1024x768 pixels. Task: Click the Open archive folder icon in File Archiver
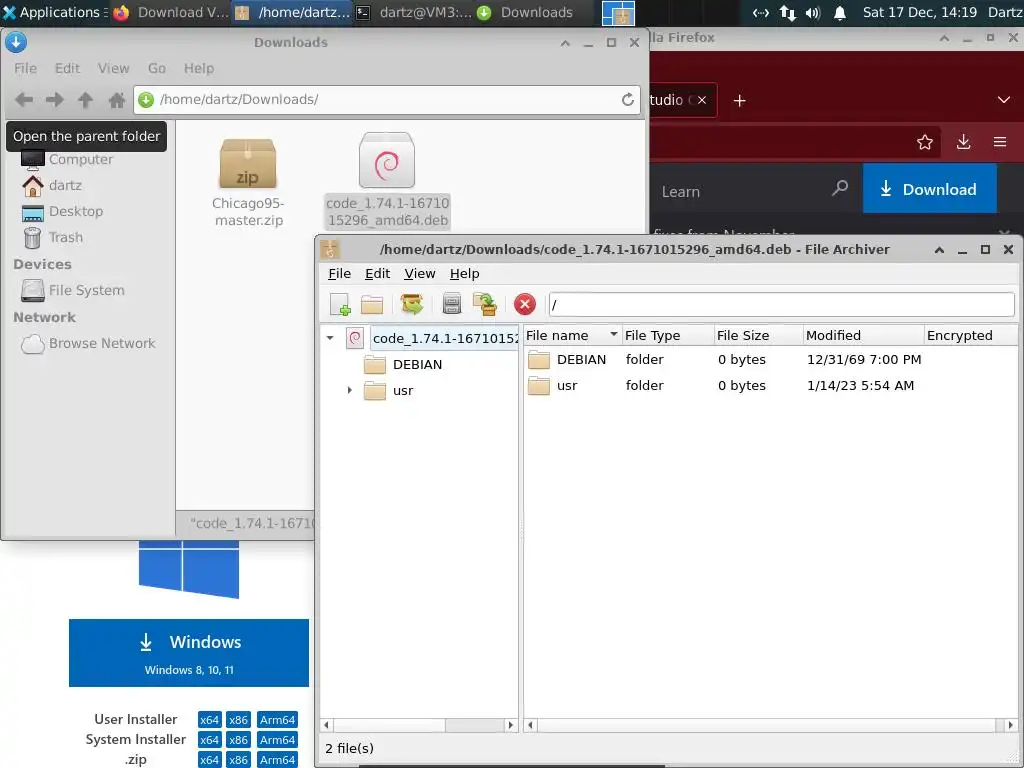[x=372, y=304]
